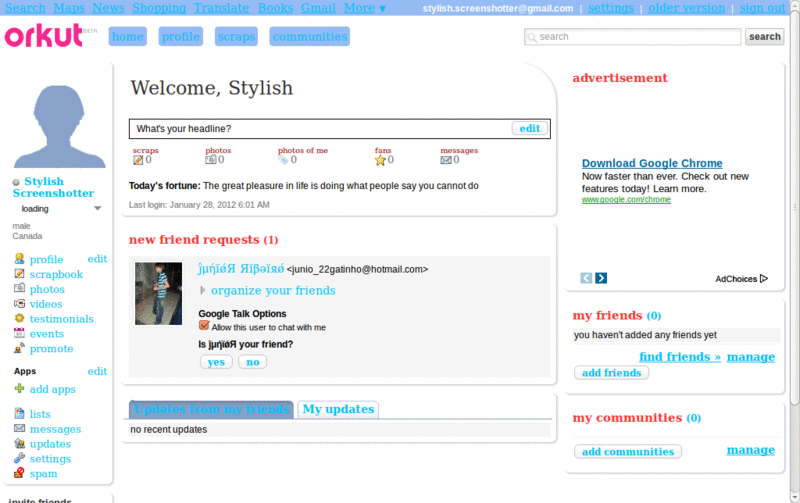
Task: Open the Download Google Chrome ad link
Action: pyautogui.click(x=652, y=163)
